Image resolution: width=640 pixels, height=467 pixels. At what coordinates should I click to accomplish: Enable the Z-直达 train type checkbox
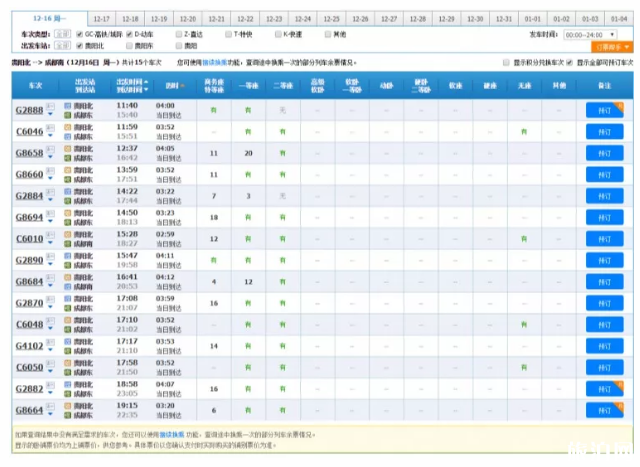[179, 34]
